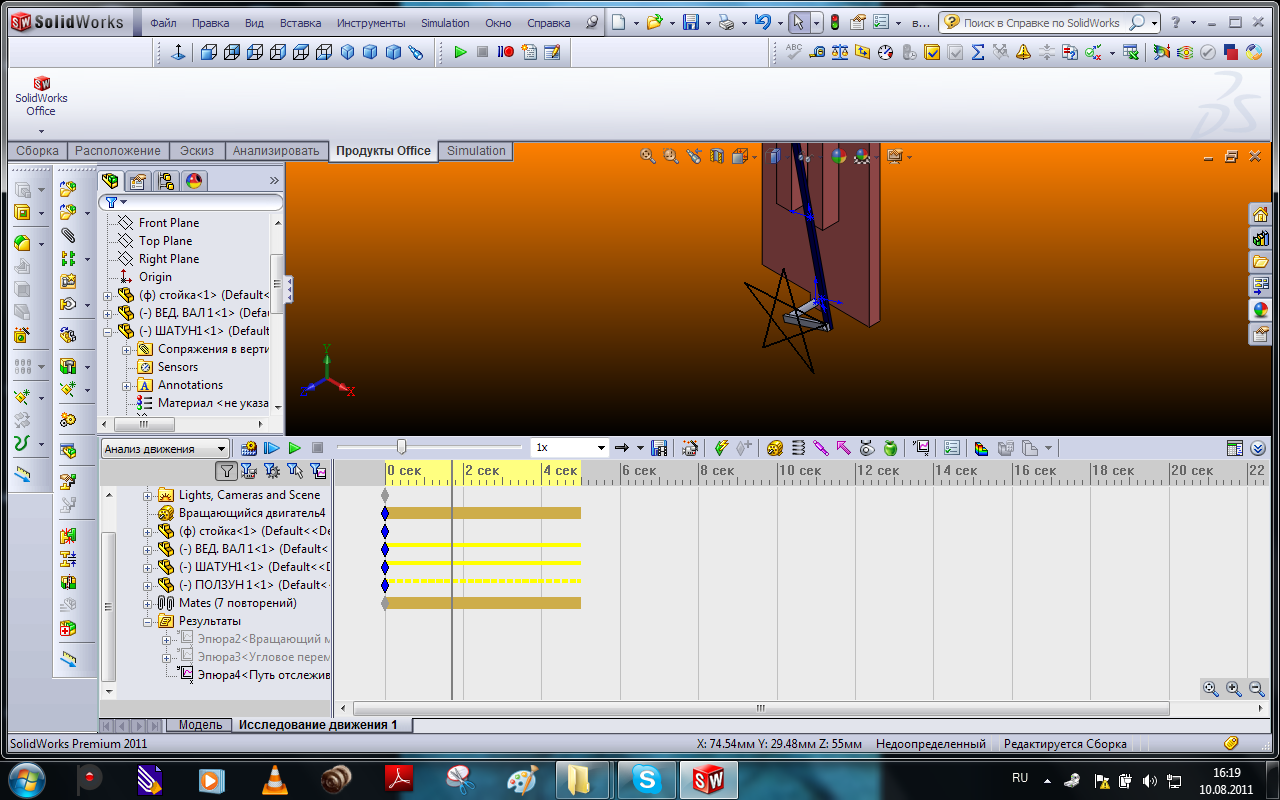Open the Анализ движения study type dropdown
This screenshot has height=800, width=1280.
pos(222,449)
